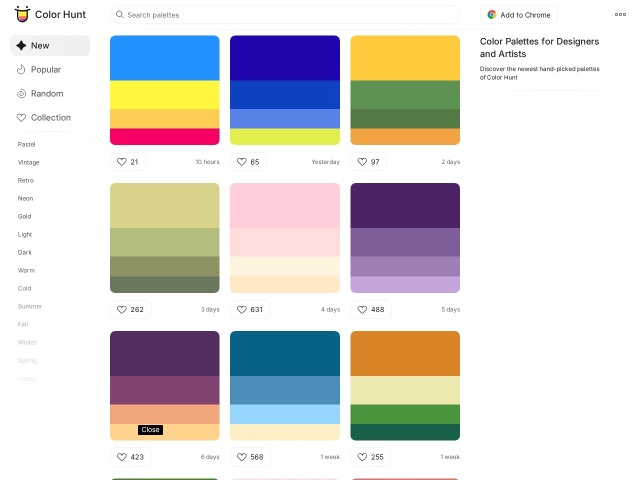Select the teal blue swatch in 568-likes palette
The height and width of the screenshot is (480, 640).
[x=285, y=353]
